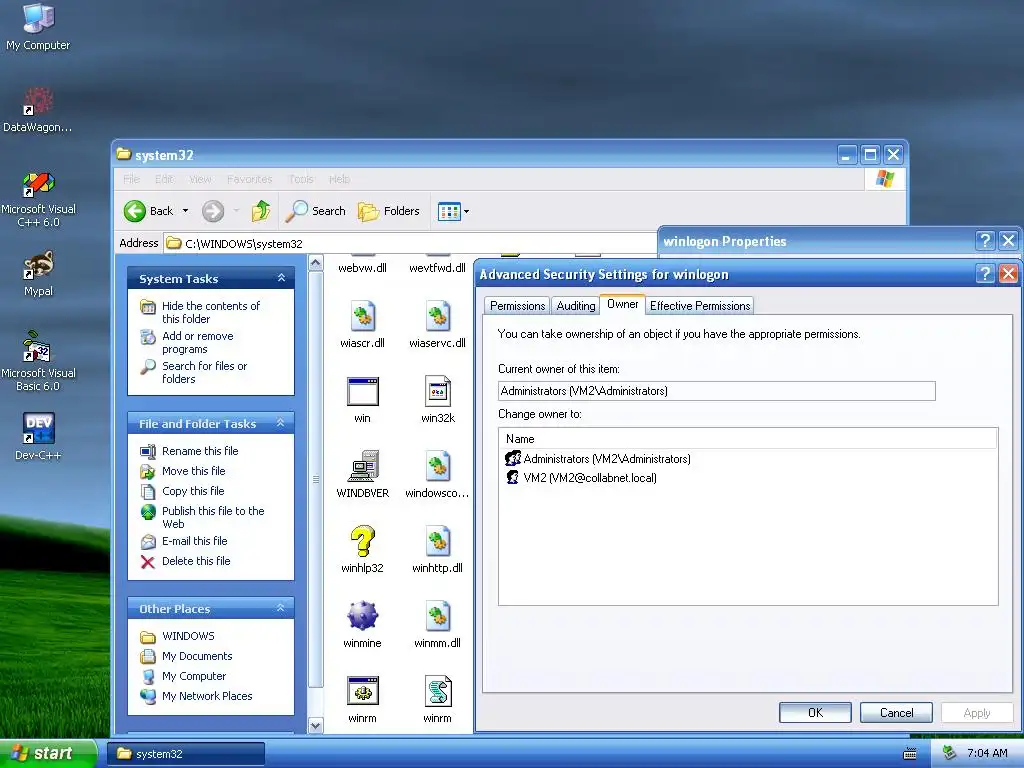Viewport: 1024px width, 768px height.
Task: Click the system32 taskbar button
Action: tap(185, 754)
